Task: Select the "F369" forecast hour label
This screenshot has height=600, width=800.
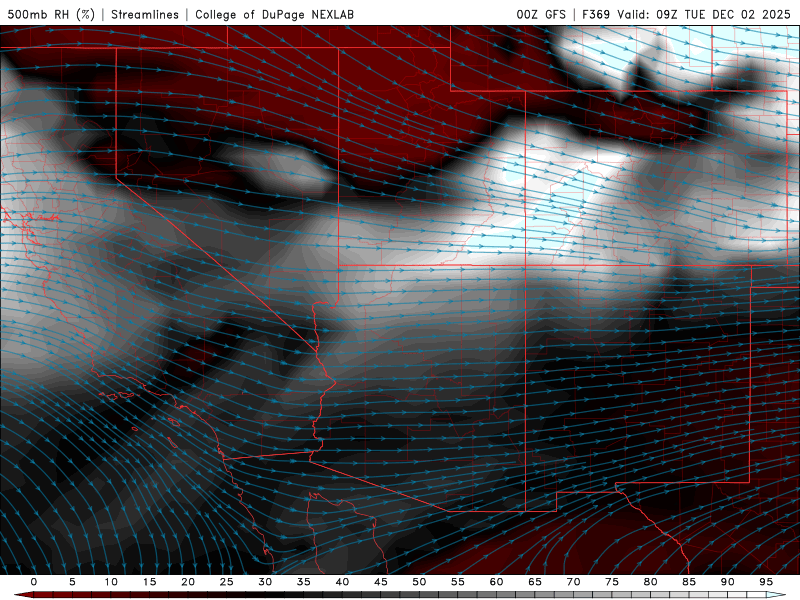Action: click(596, 14)
